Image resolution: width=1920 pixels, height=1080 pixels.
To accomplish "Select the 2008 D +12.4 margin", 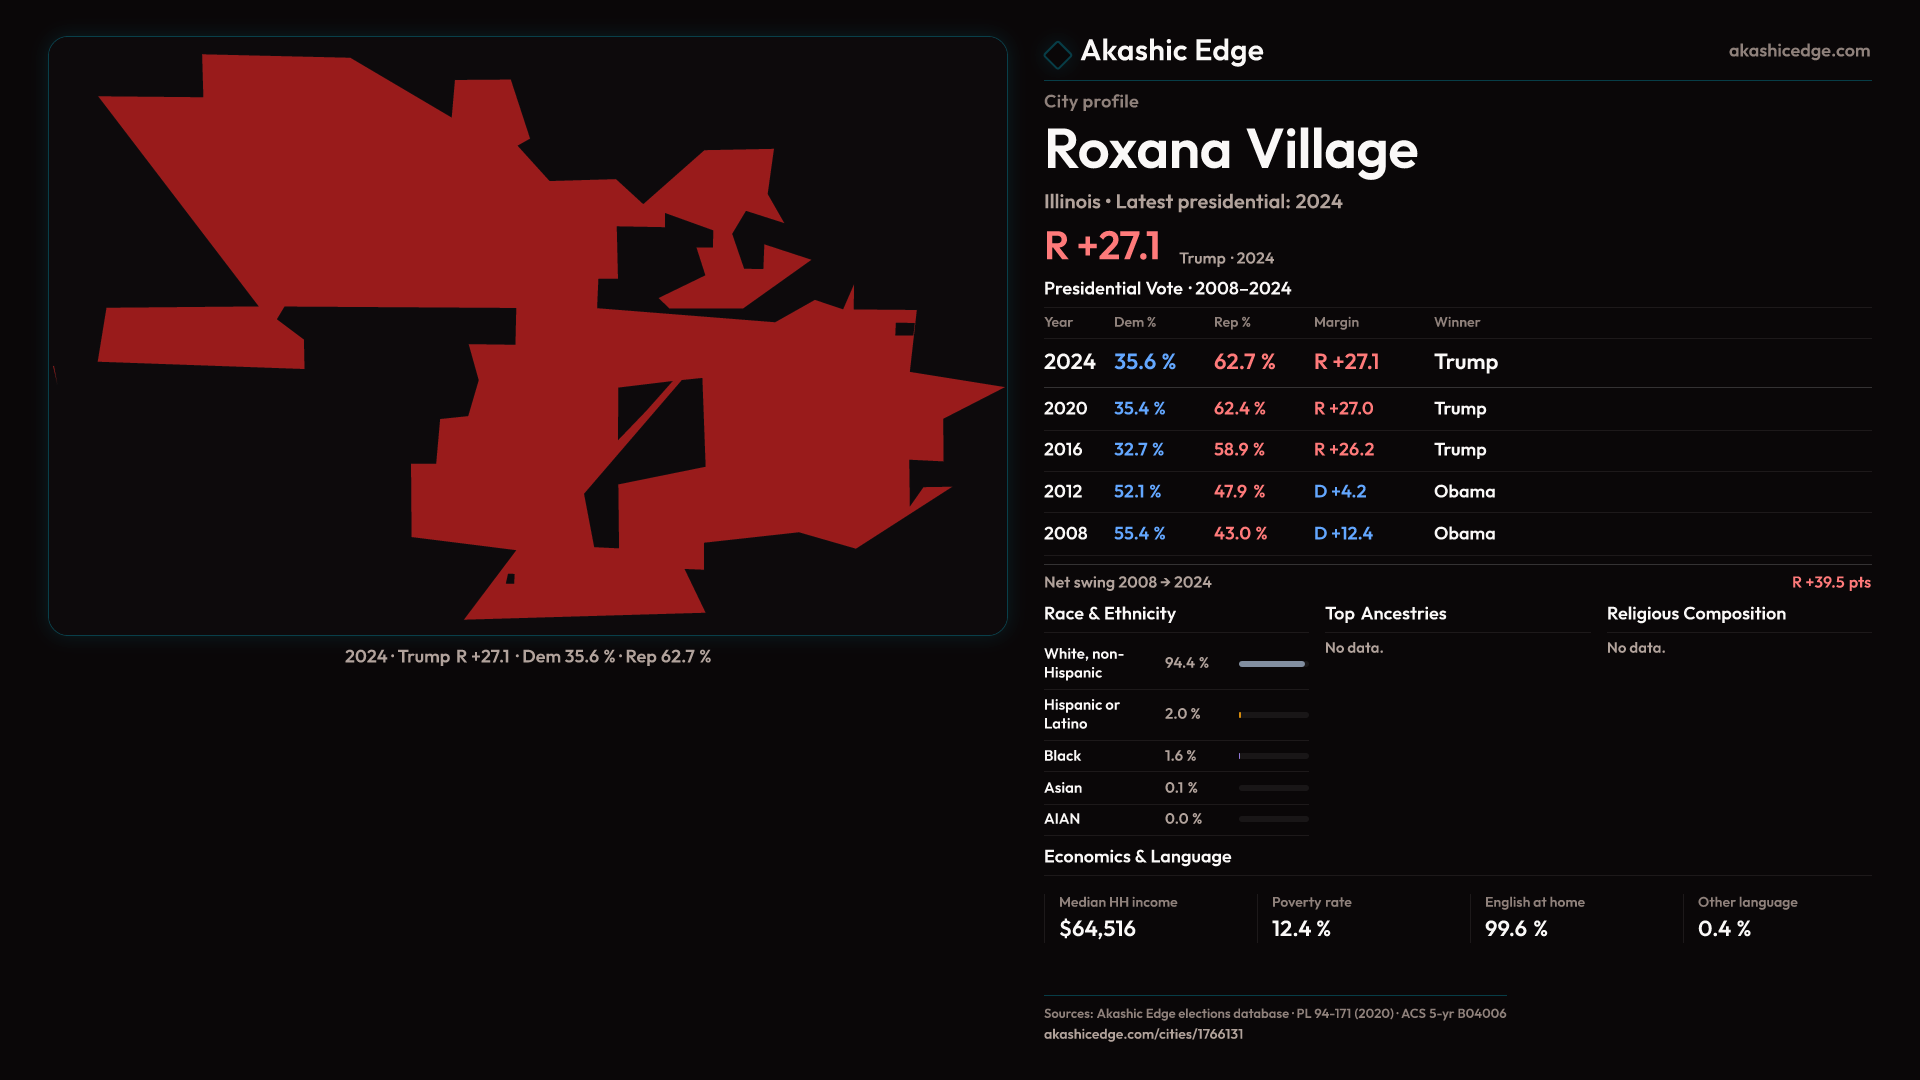I will tap(1342, 534).
